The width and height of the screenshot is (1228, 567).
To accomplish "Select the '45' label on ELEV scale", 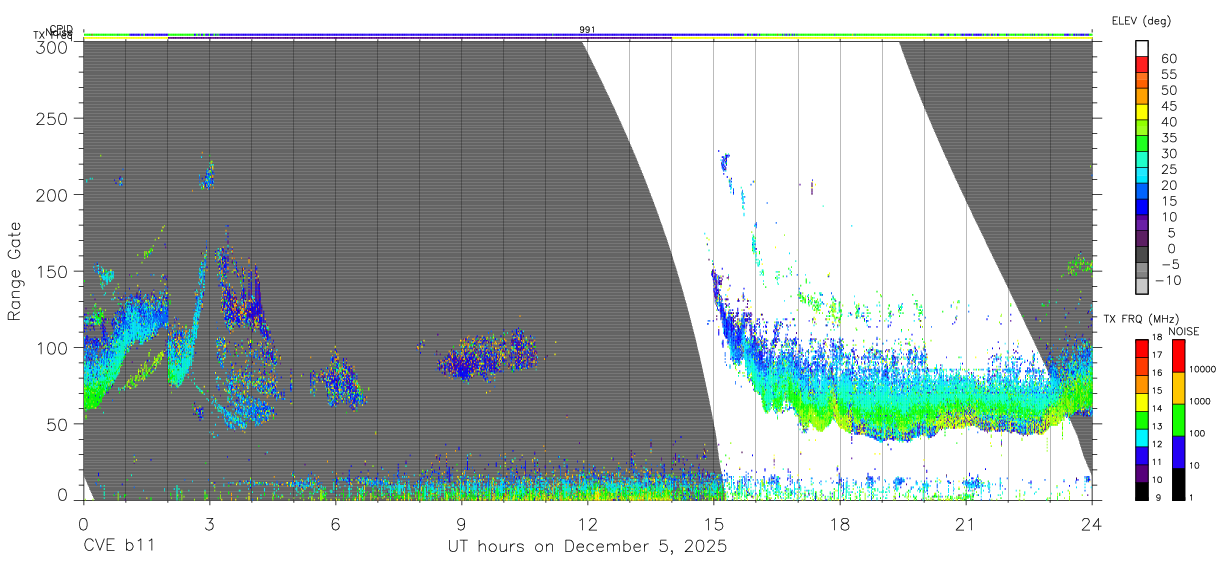I will click(1169, 106).
